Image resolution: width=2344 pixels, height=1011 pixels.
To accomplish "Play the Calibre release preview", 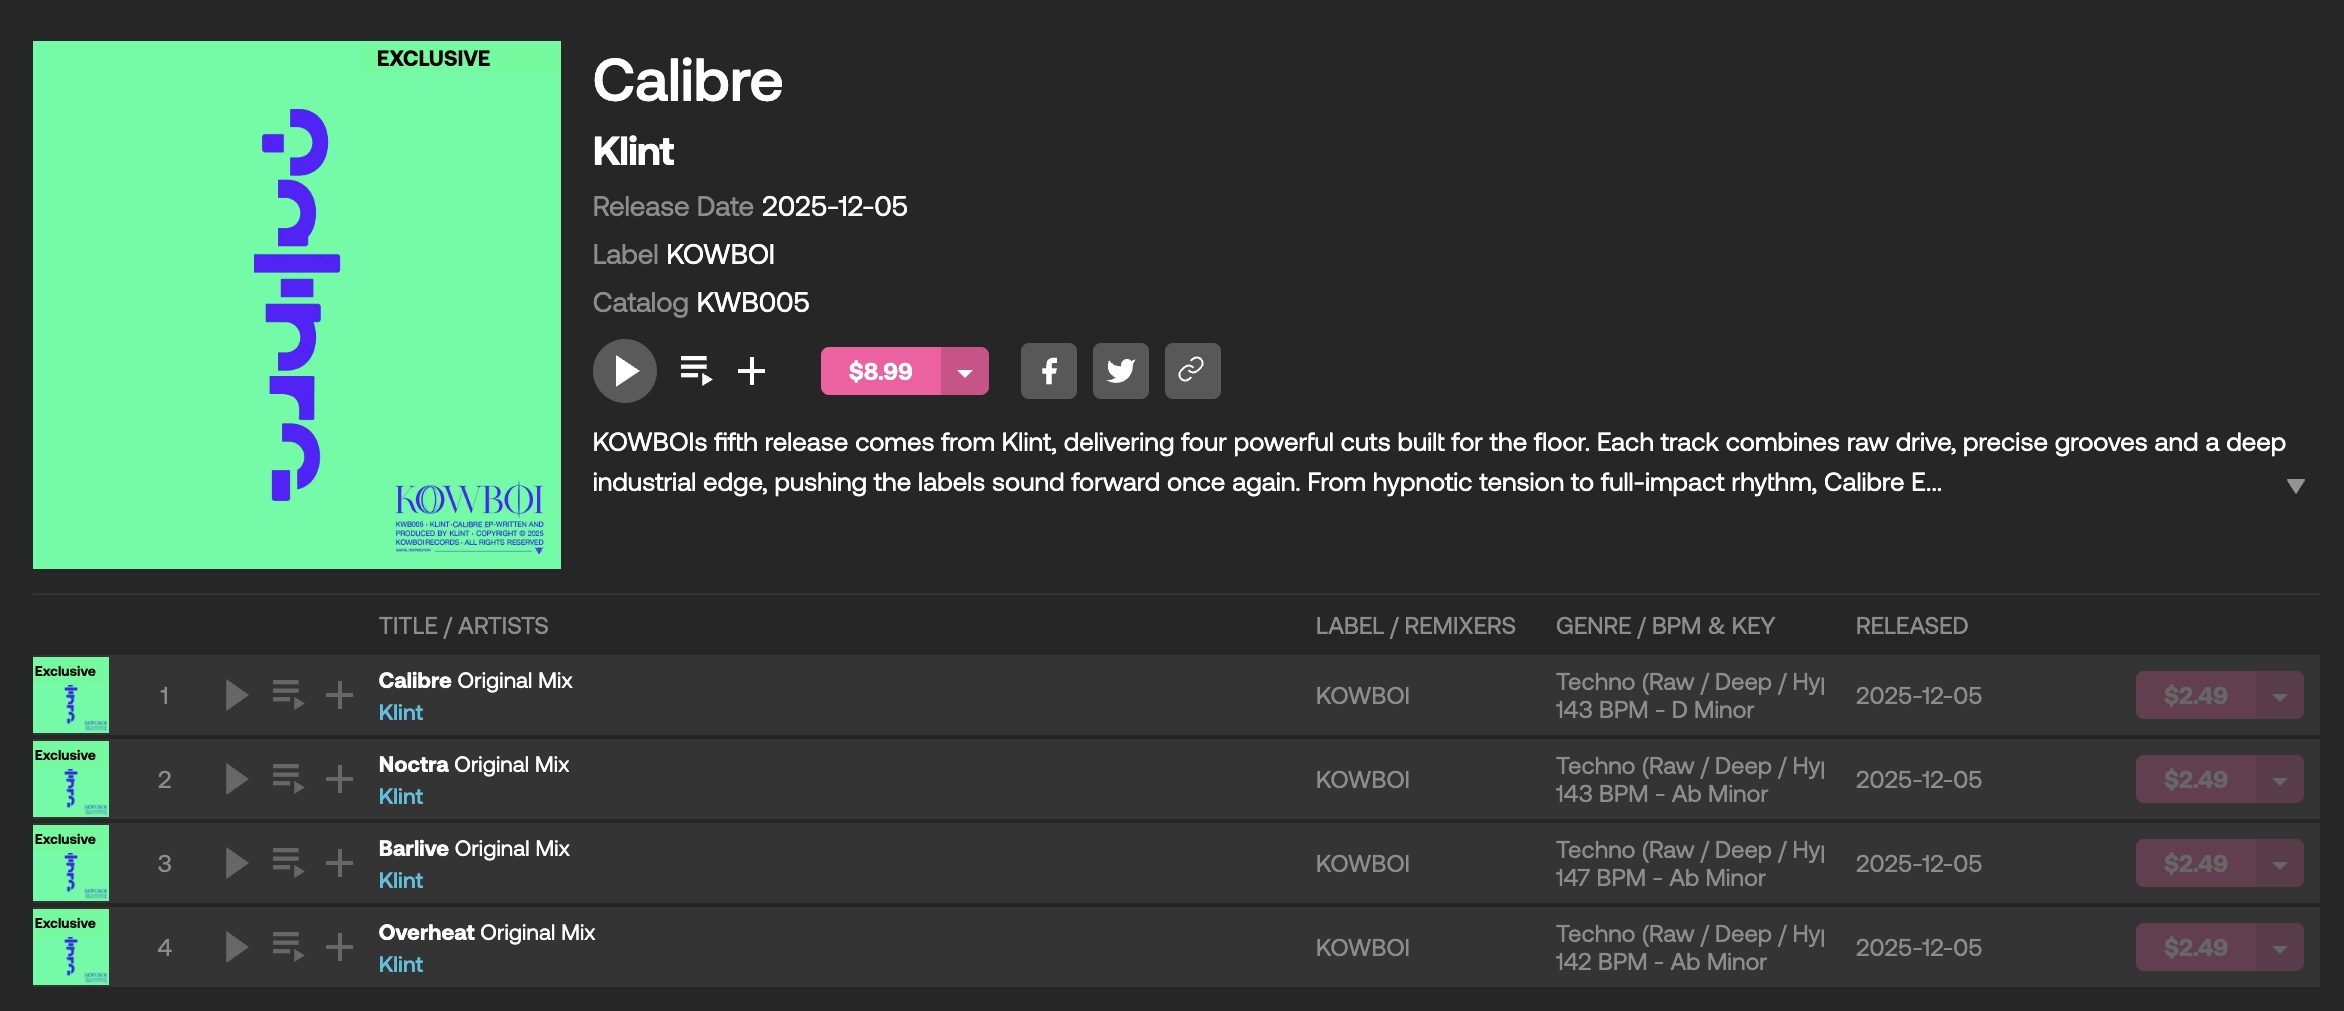I will coord(625,371).
